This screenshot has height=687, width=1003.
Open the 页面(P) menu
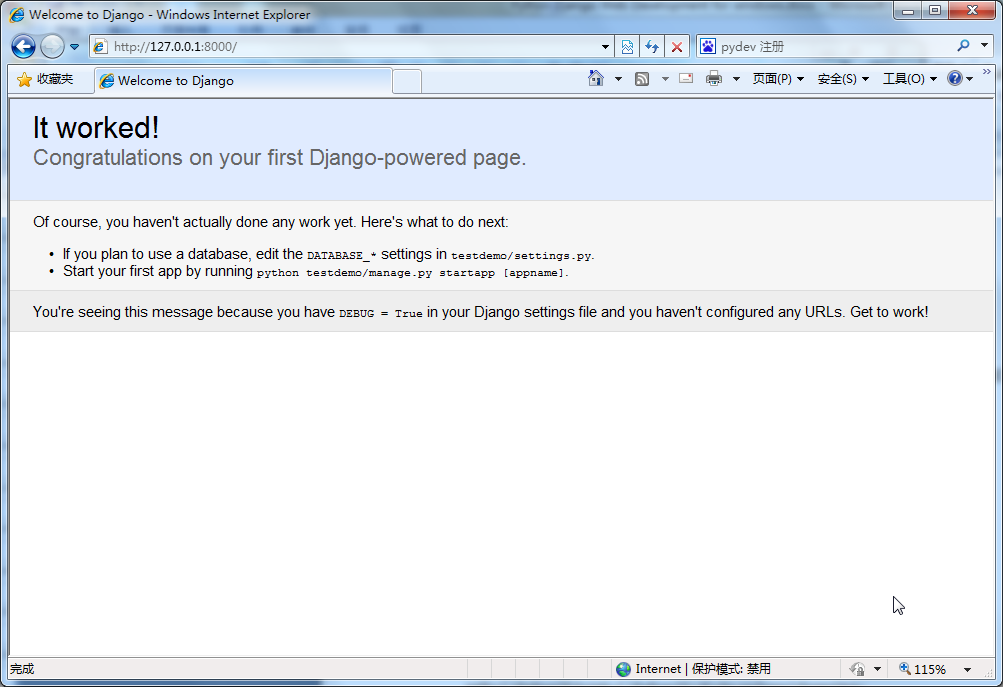(777, 79)
